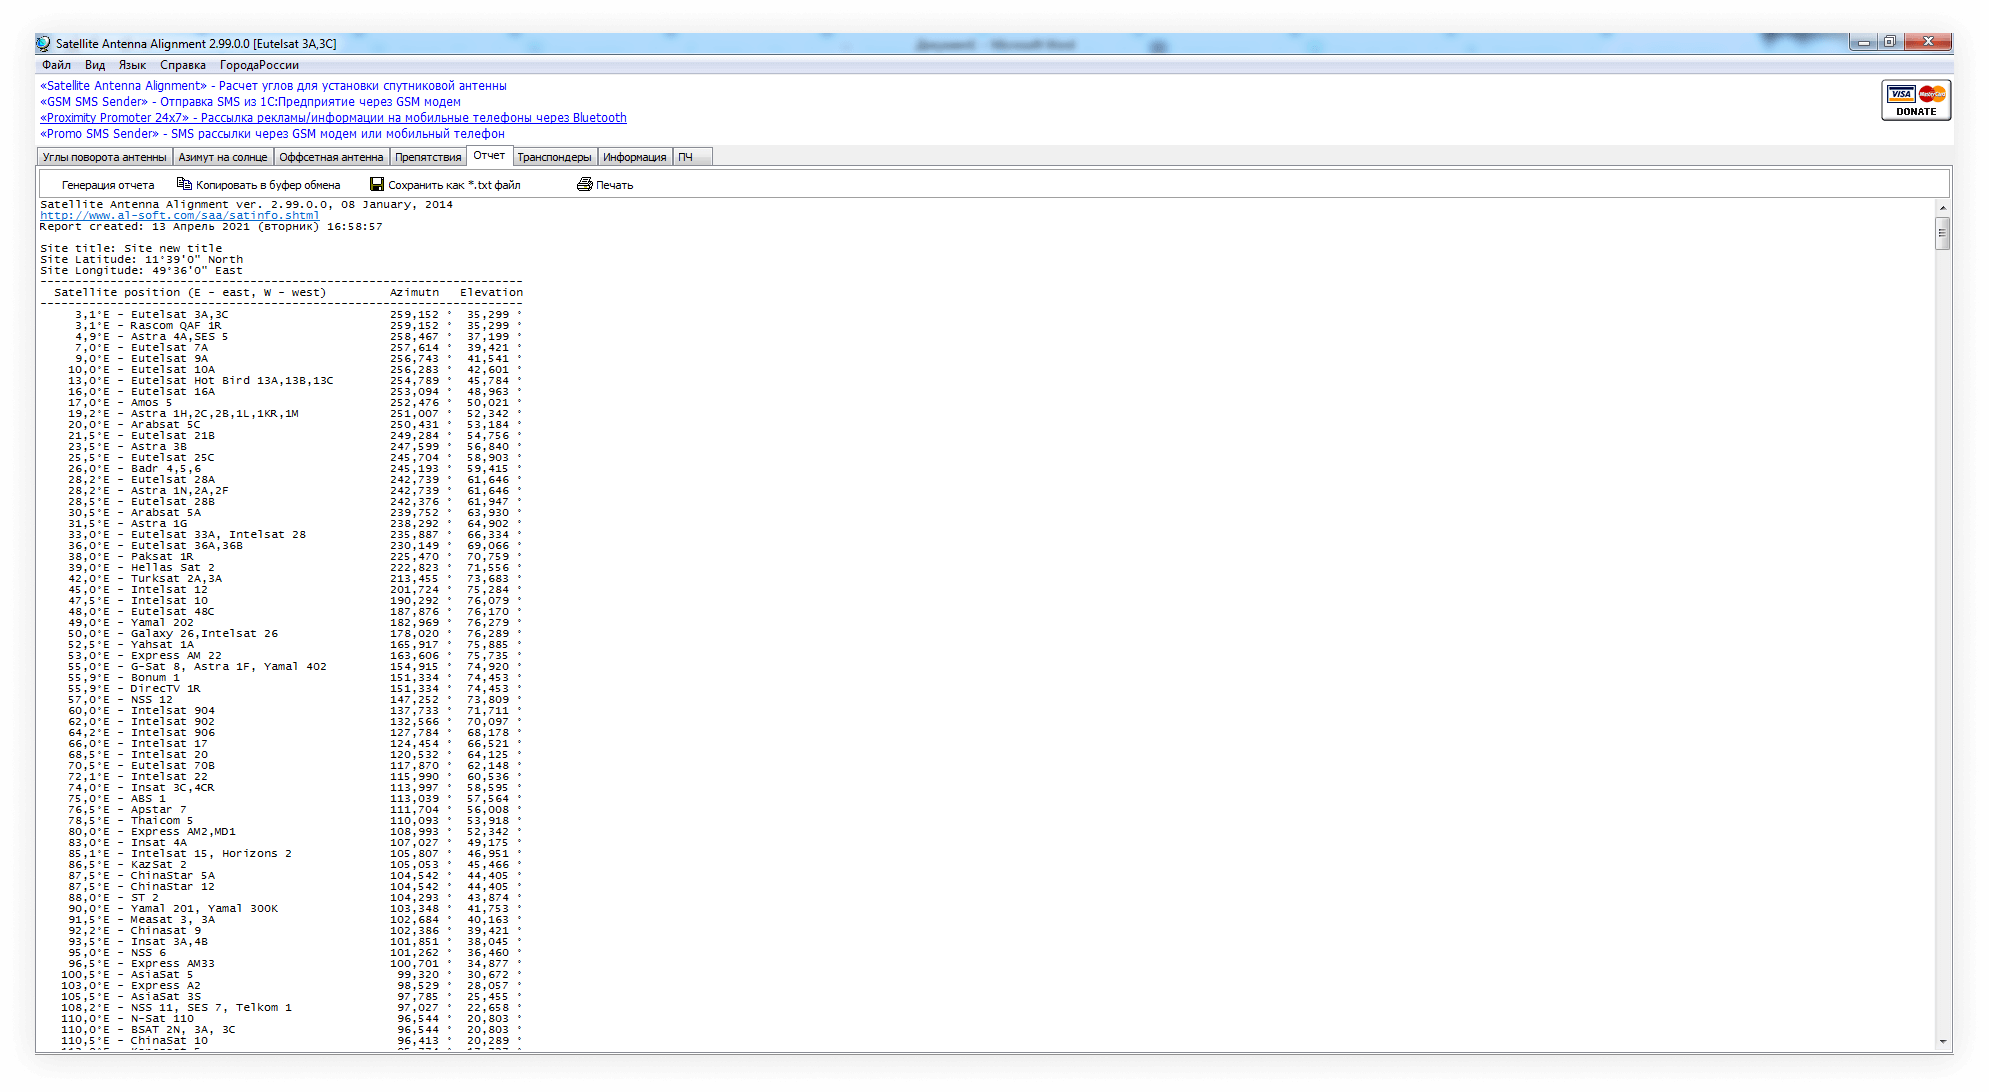Switch to Оффсетная антенна tab
The image size is (1989, 1092).
coord(331,157)
